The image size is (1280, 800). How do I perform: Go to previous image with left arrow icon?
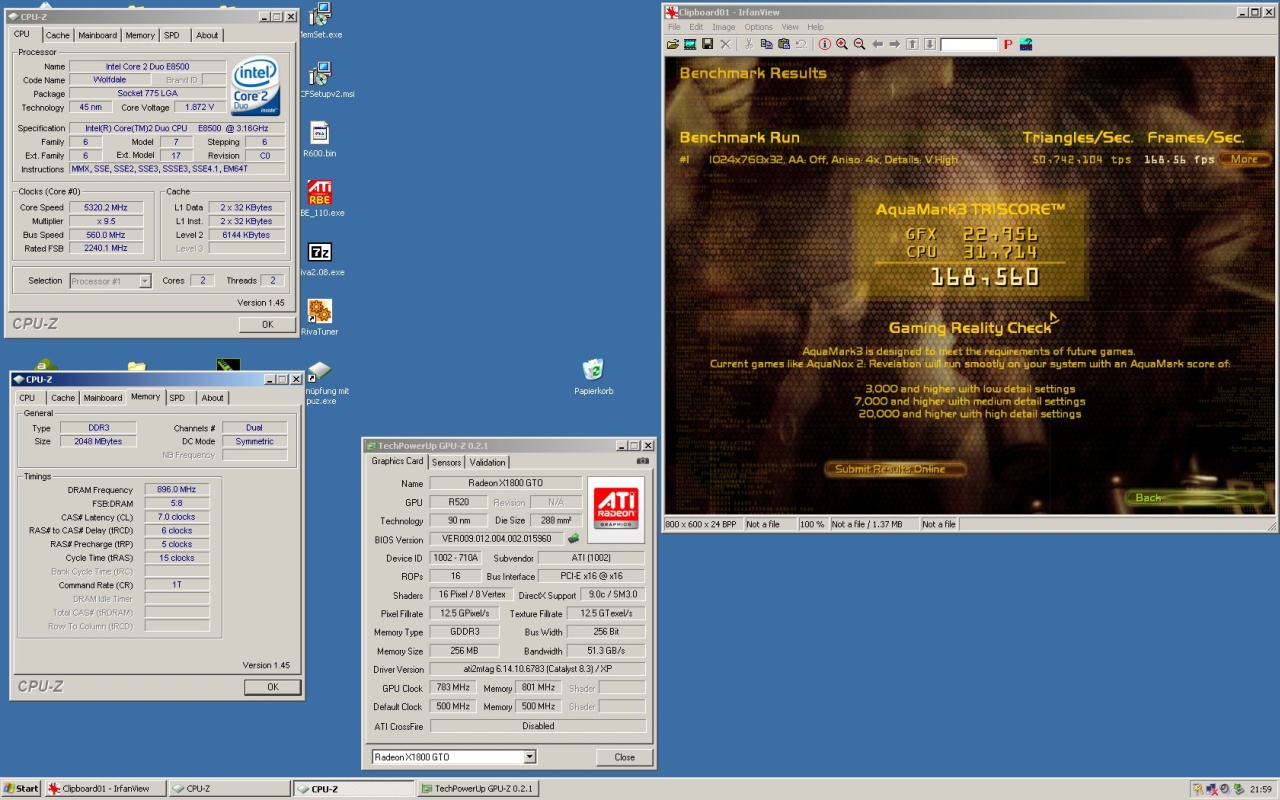[877, 44]
